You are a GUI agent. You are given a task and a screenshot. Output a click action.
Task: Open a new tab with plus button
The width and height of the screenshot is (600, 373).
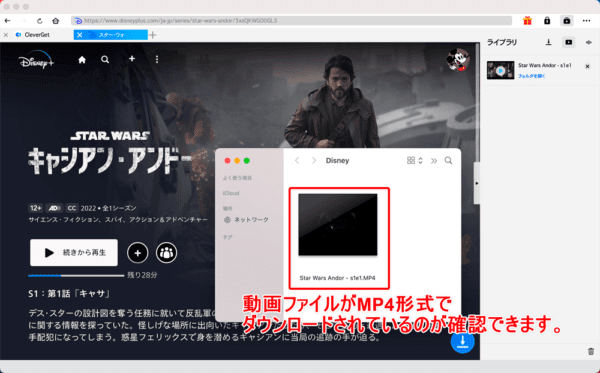coord(153,35)
